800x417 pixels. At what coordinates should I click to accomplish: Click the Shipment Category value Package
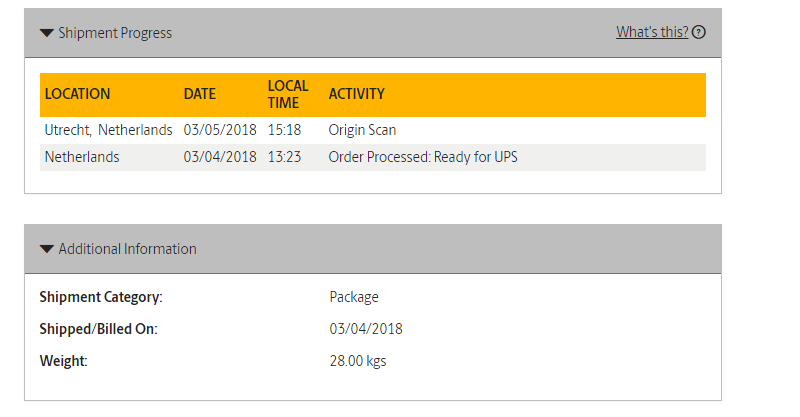click(354, 297)
